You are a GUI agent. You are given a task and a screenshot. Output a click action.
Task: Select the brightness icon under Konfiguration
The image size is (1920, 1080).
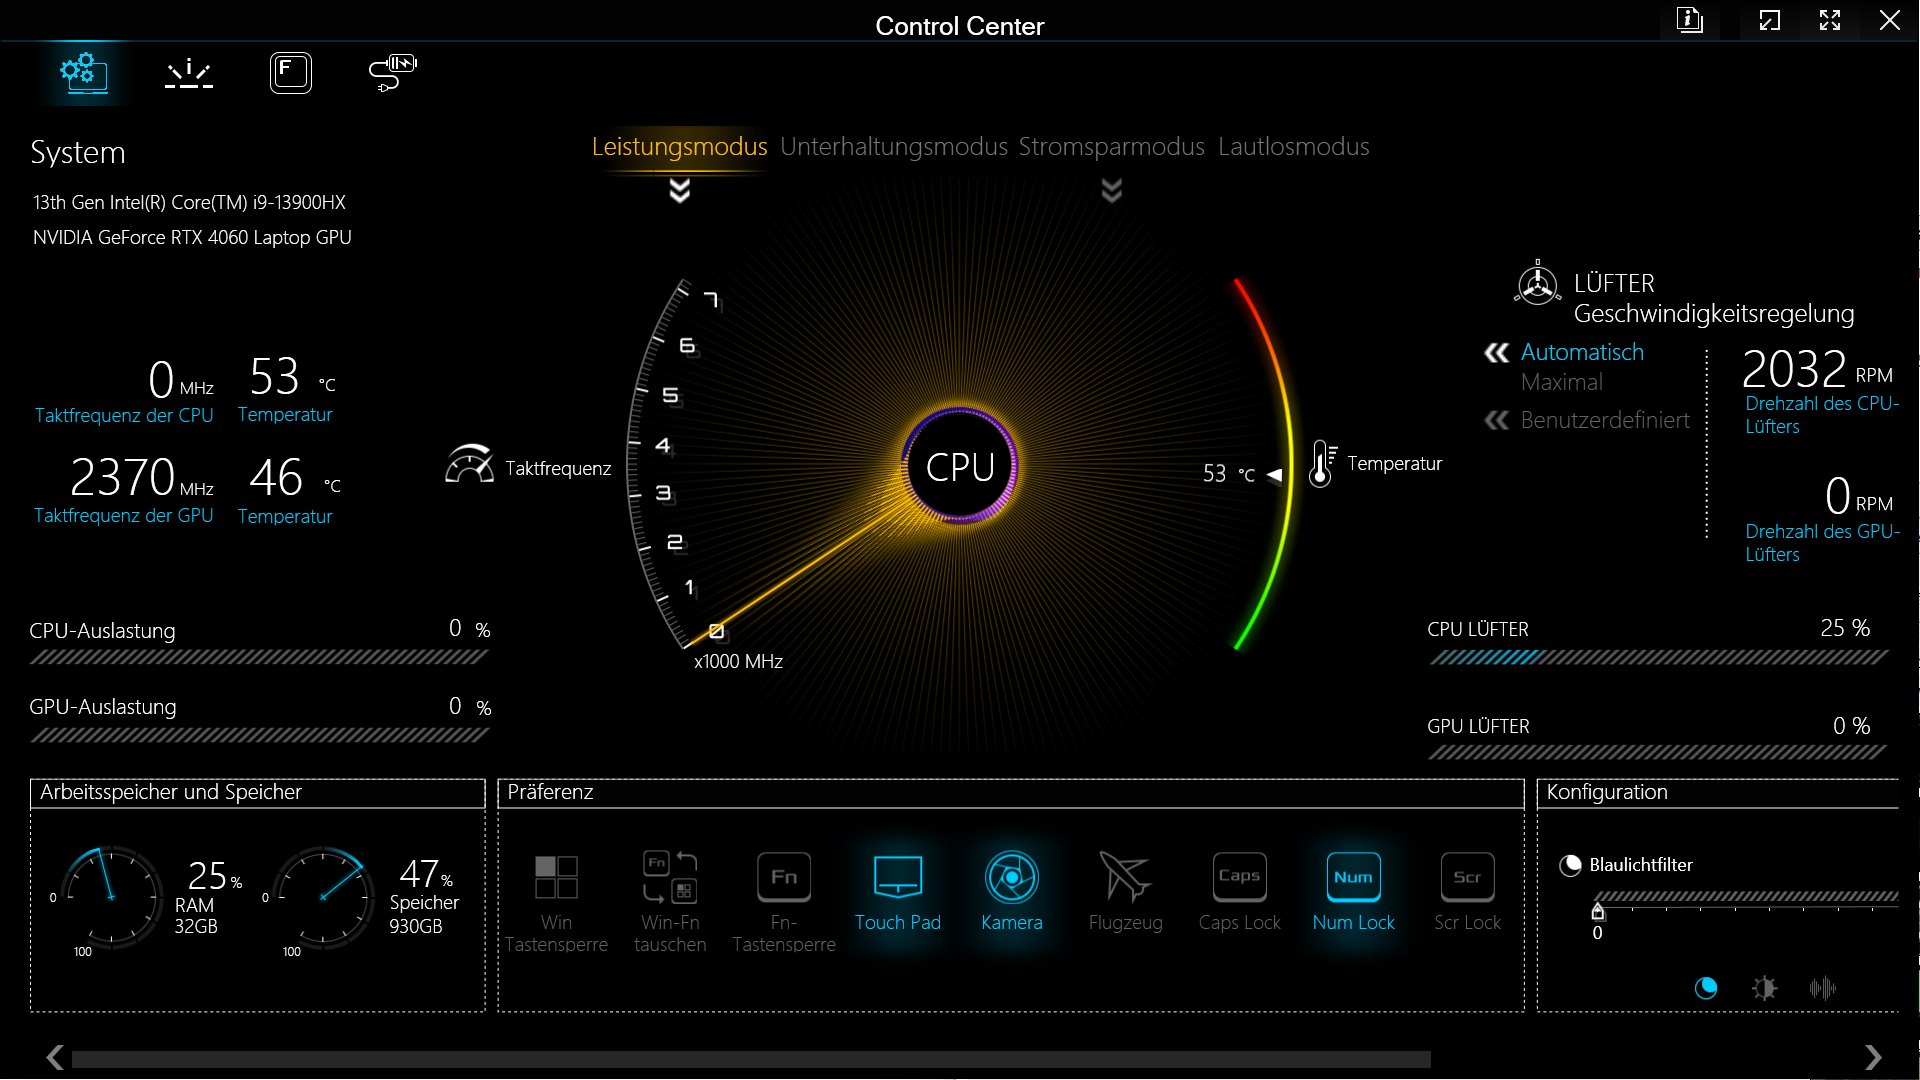tap(1764, 988)
